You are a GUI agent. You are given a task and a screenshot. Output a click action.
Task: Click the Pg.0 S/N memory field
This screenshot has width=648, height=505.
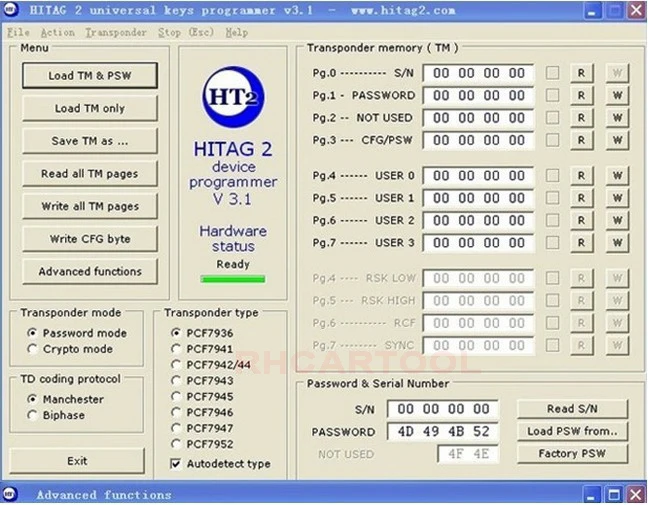coord(479,73)
